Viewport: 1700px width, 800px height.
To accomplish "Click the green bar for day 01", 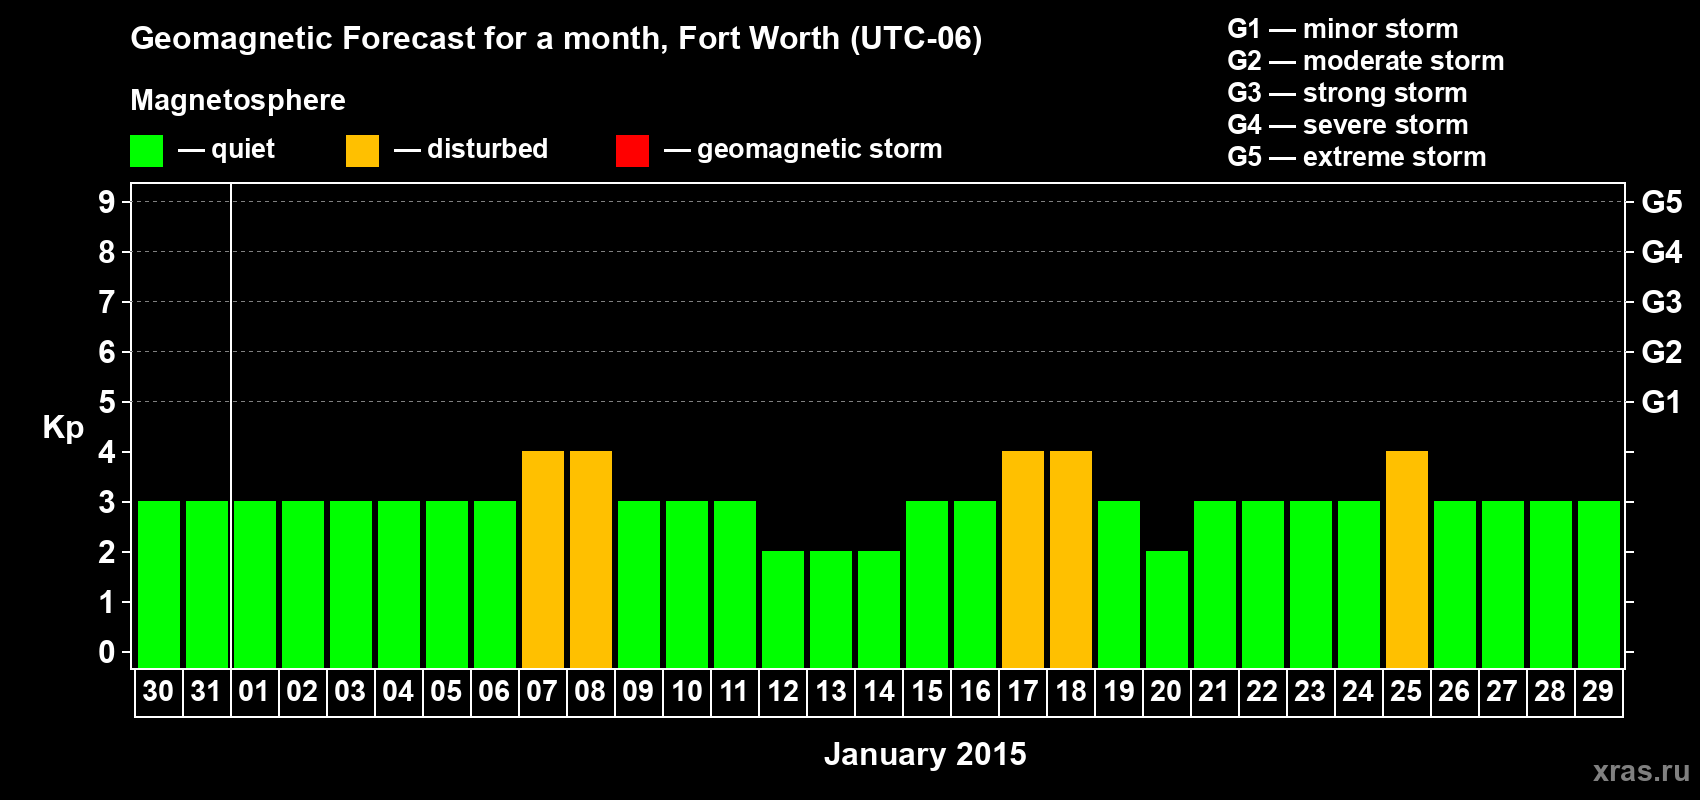I will pos(255,584).
